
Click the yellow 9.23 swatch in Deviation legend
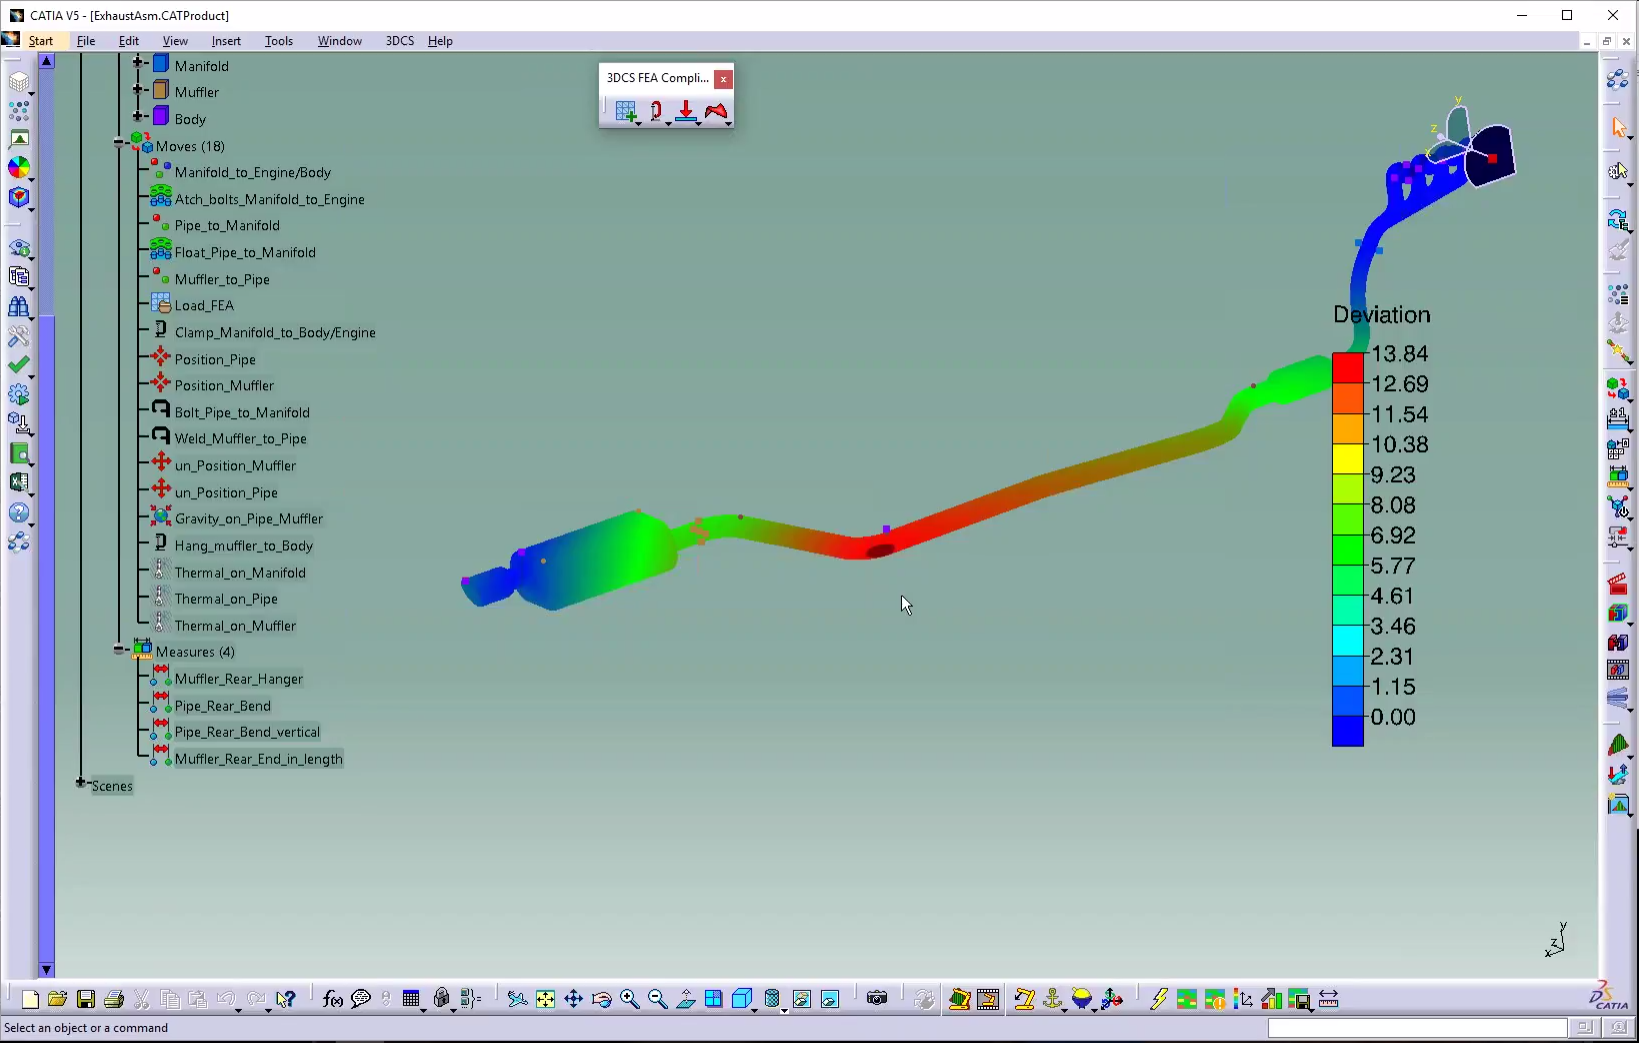click(1348, 459)
